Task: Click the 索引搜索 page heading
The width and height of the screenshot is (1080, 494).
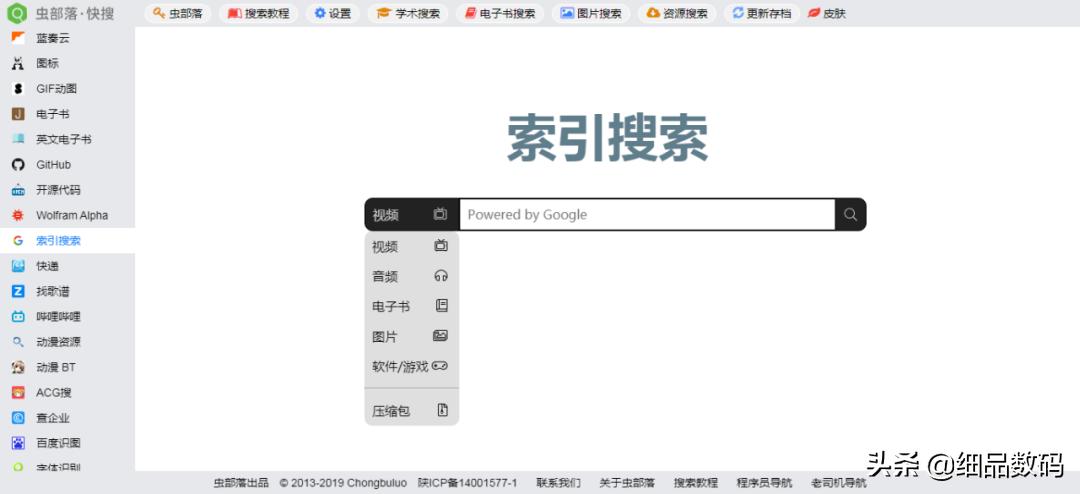Action: tap(608, 138)
